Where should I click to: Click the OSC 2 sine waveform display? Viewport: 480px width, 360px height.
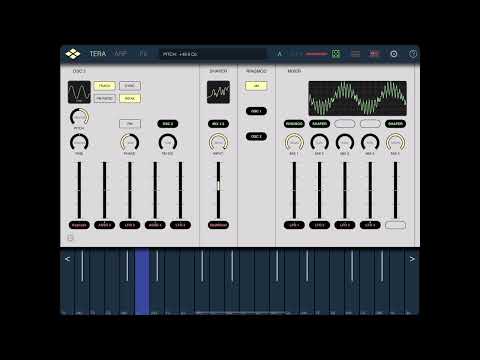click(x=79, y=92)
